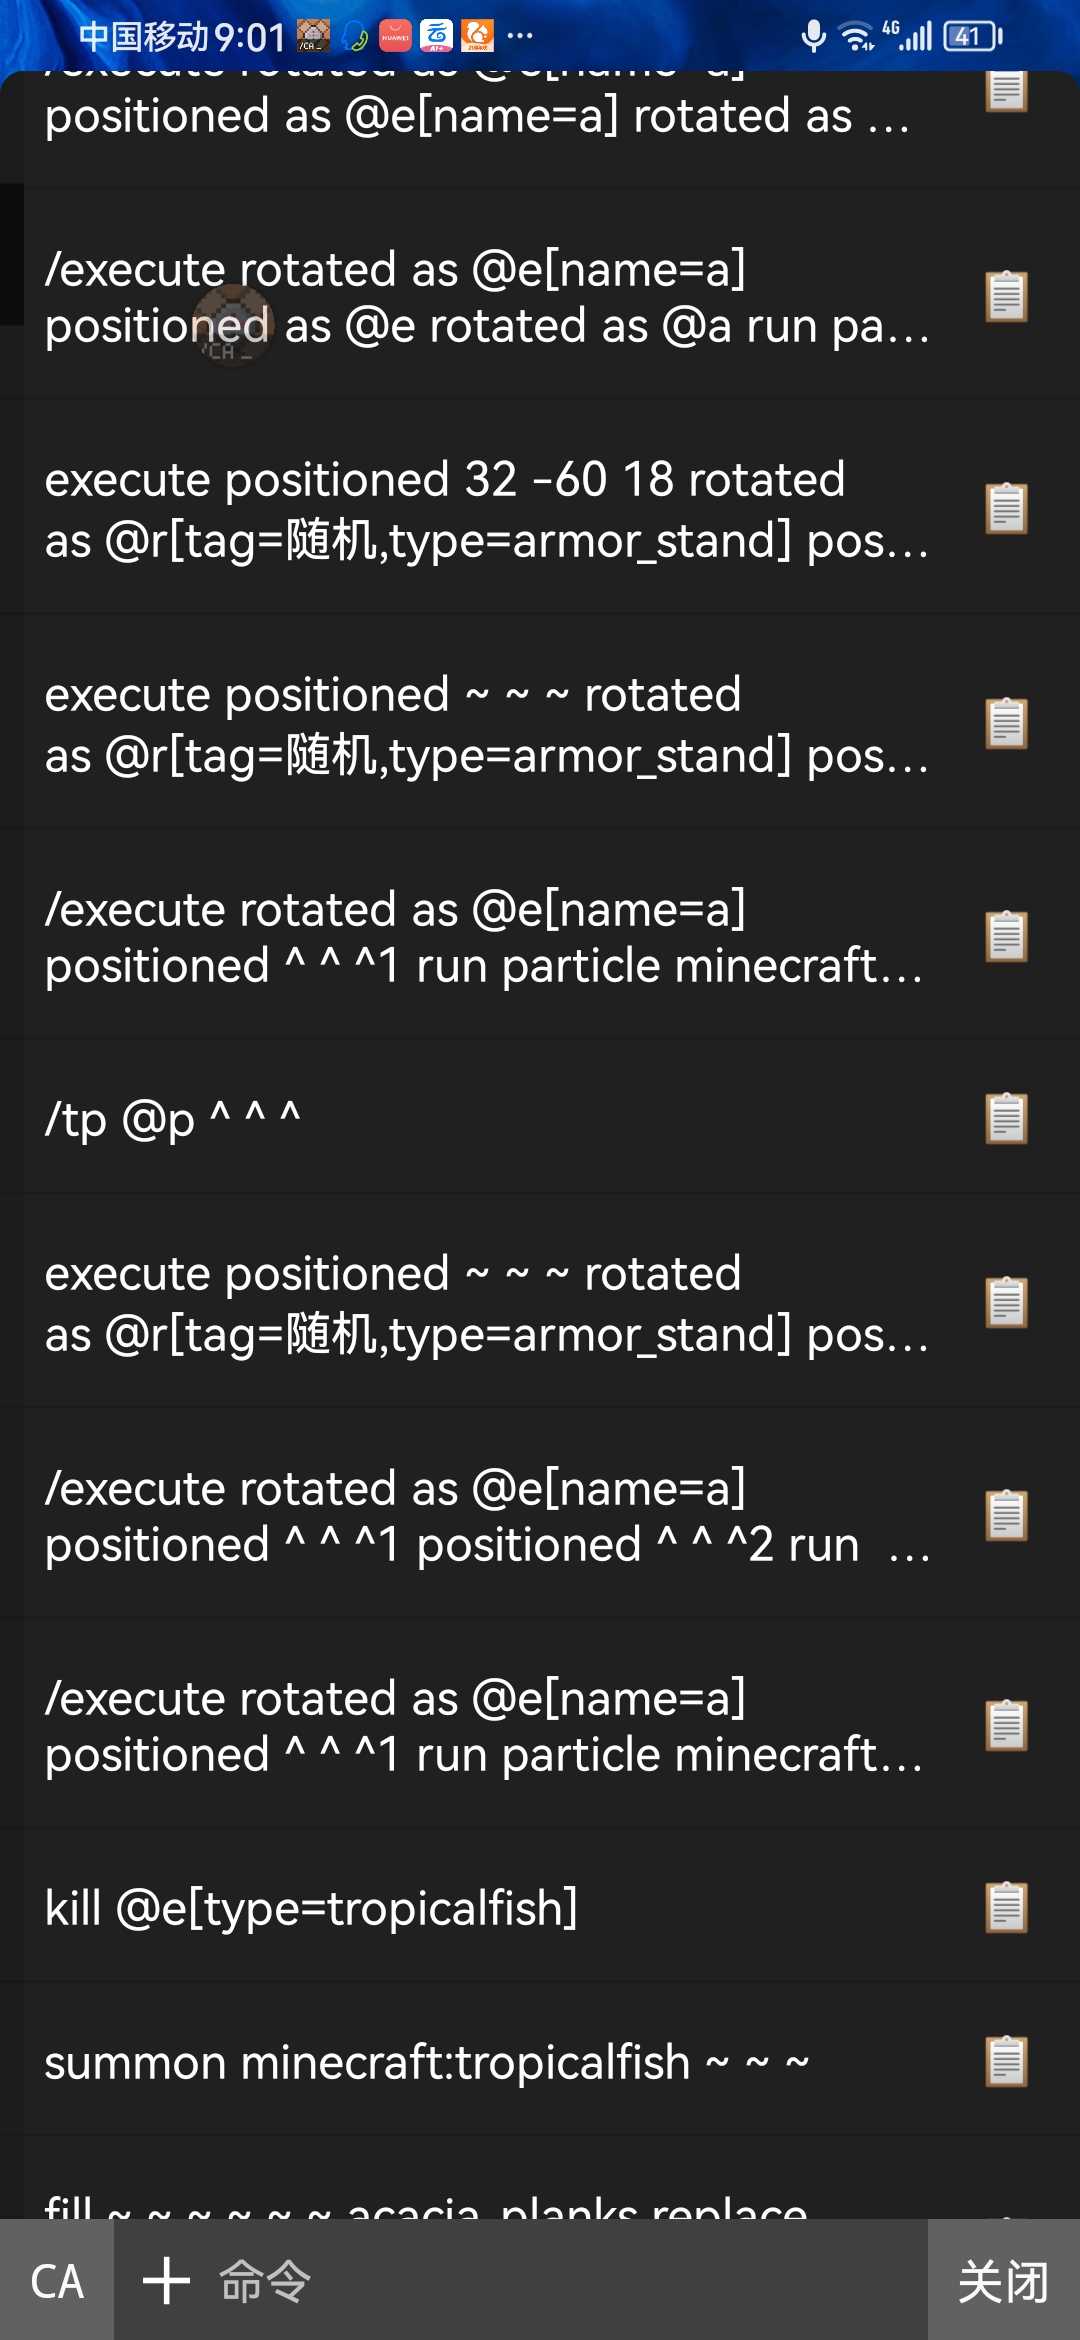Image resolution: width=1080 pixels, height=2340 pixels.
Task: Copy the 'positioned as @e rotated as @a' command
Action: coord(1006,296)
